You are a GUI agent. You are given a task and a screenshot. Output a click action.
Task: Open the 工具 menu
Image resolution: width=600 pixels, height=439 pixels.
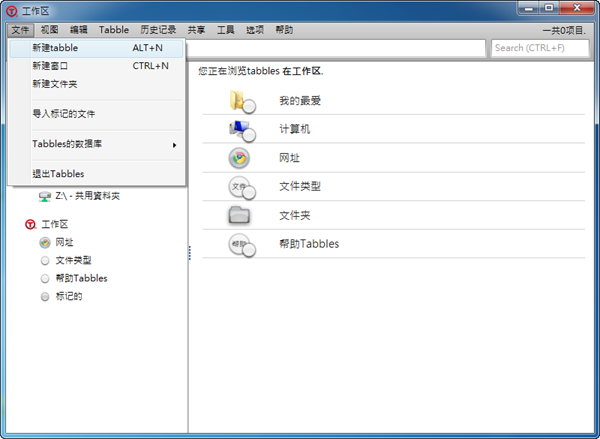click(x=225, y=30)
